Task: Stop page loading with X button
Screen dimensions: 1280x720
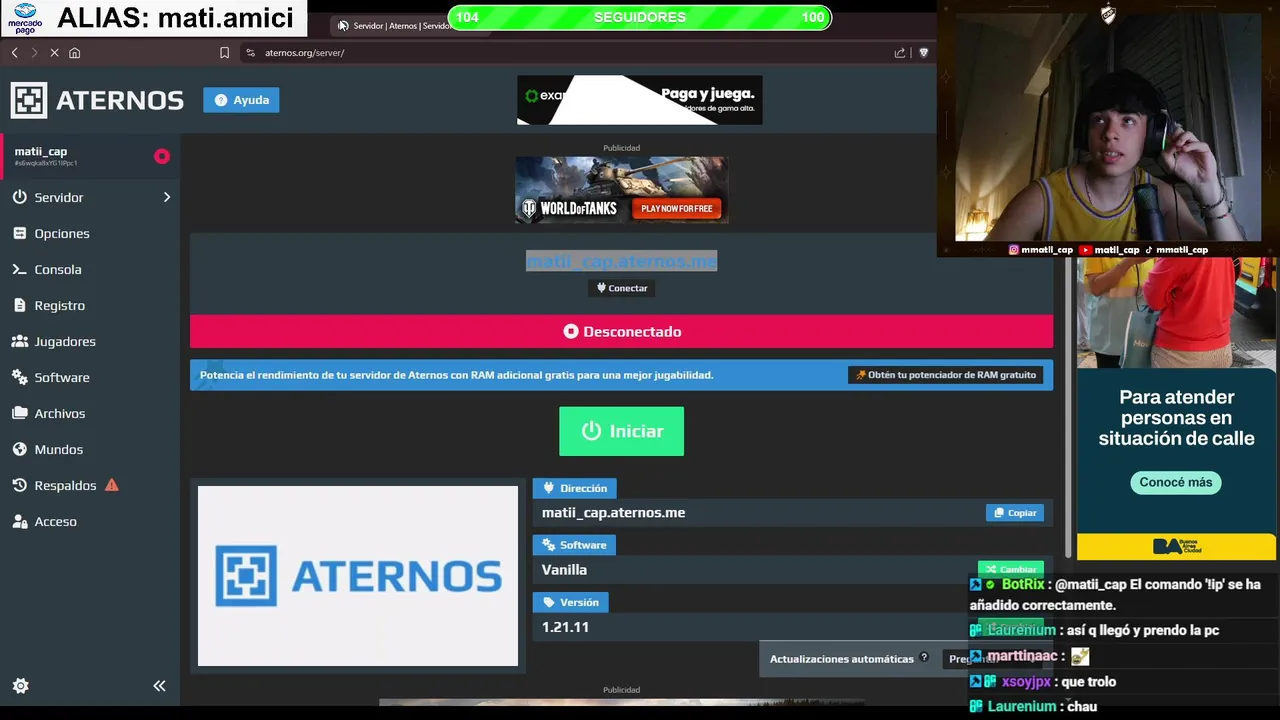Action: (x=54, y=53)
